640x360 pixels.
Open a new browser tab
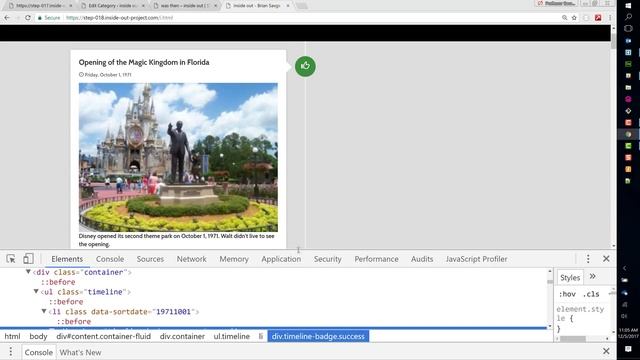302,6
